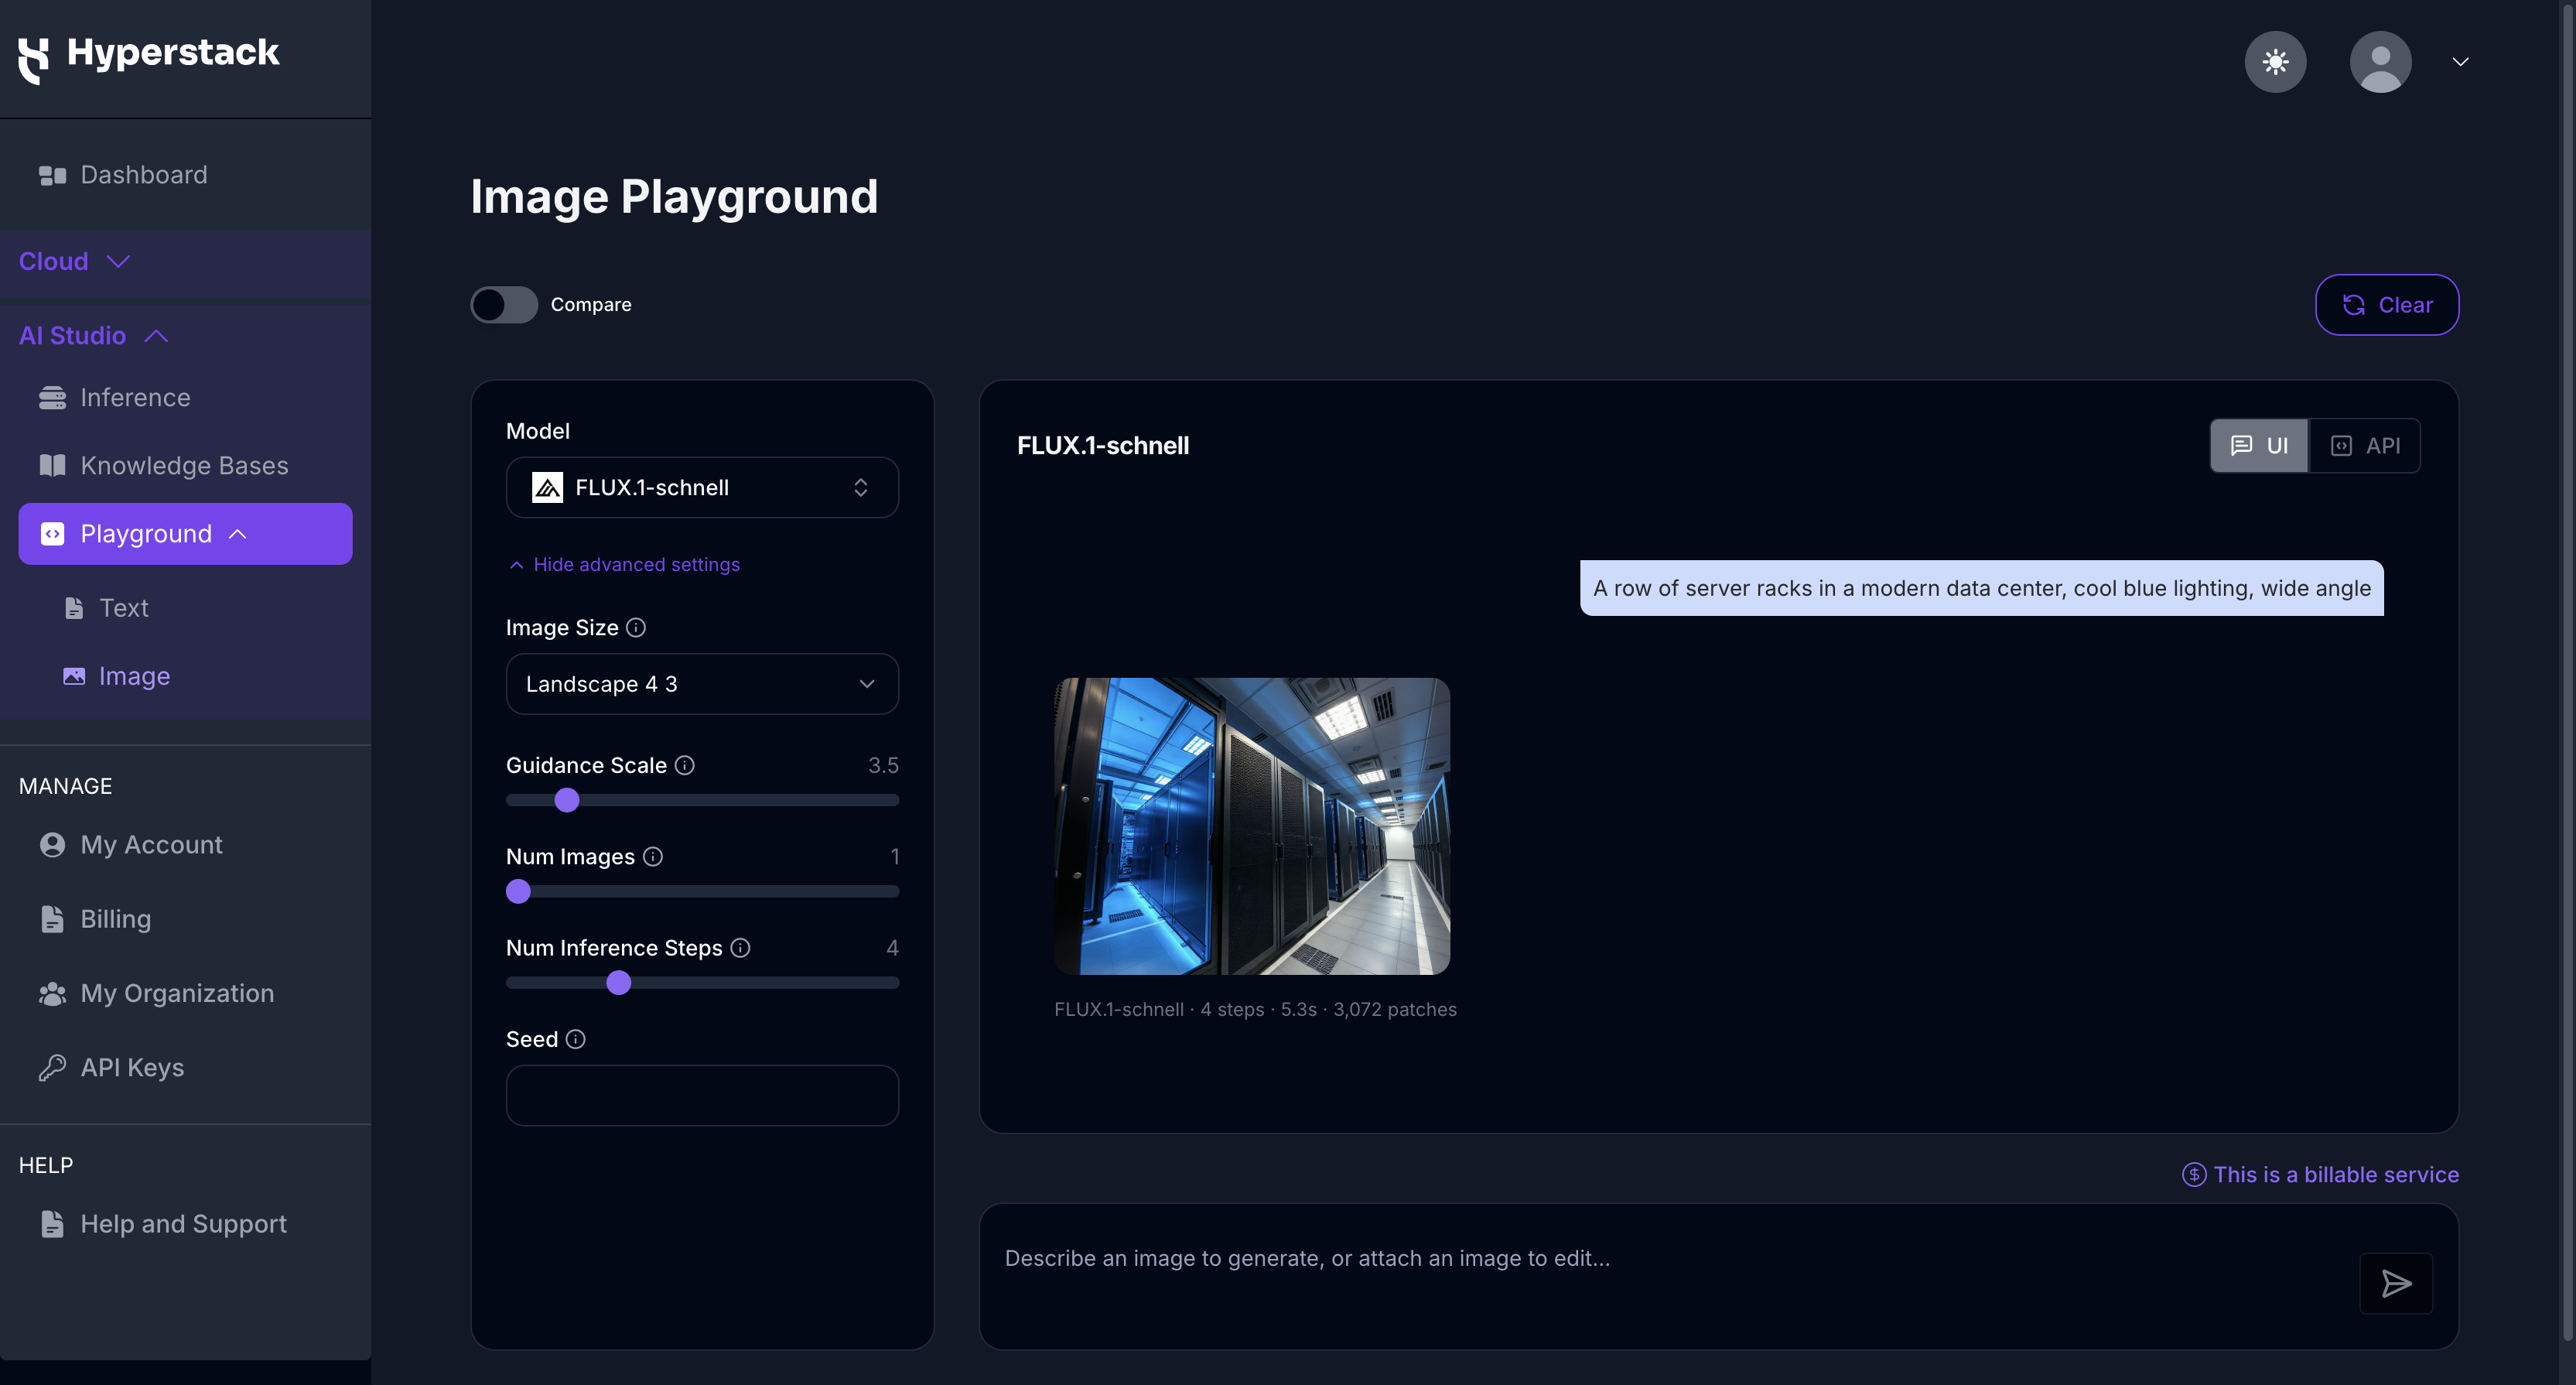
Task: Show info tooltip for Image Size
Action: [x=636, y=627]
